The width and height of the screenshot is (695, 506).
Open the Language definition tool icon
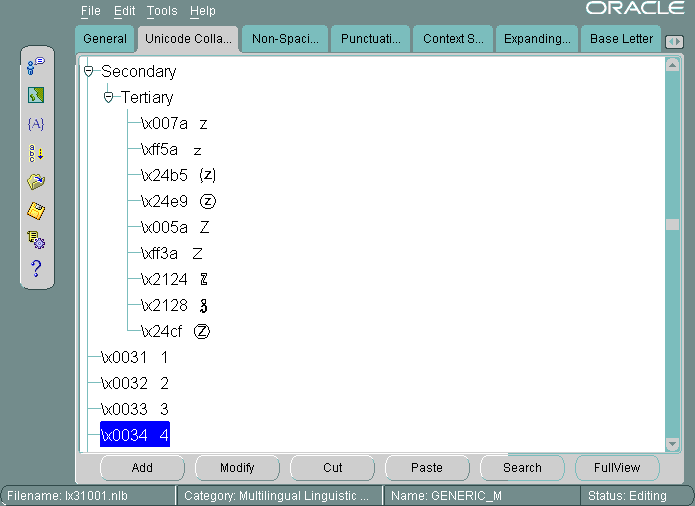tap(36, 67)
